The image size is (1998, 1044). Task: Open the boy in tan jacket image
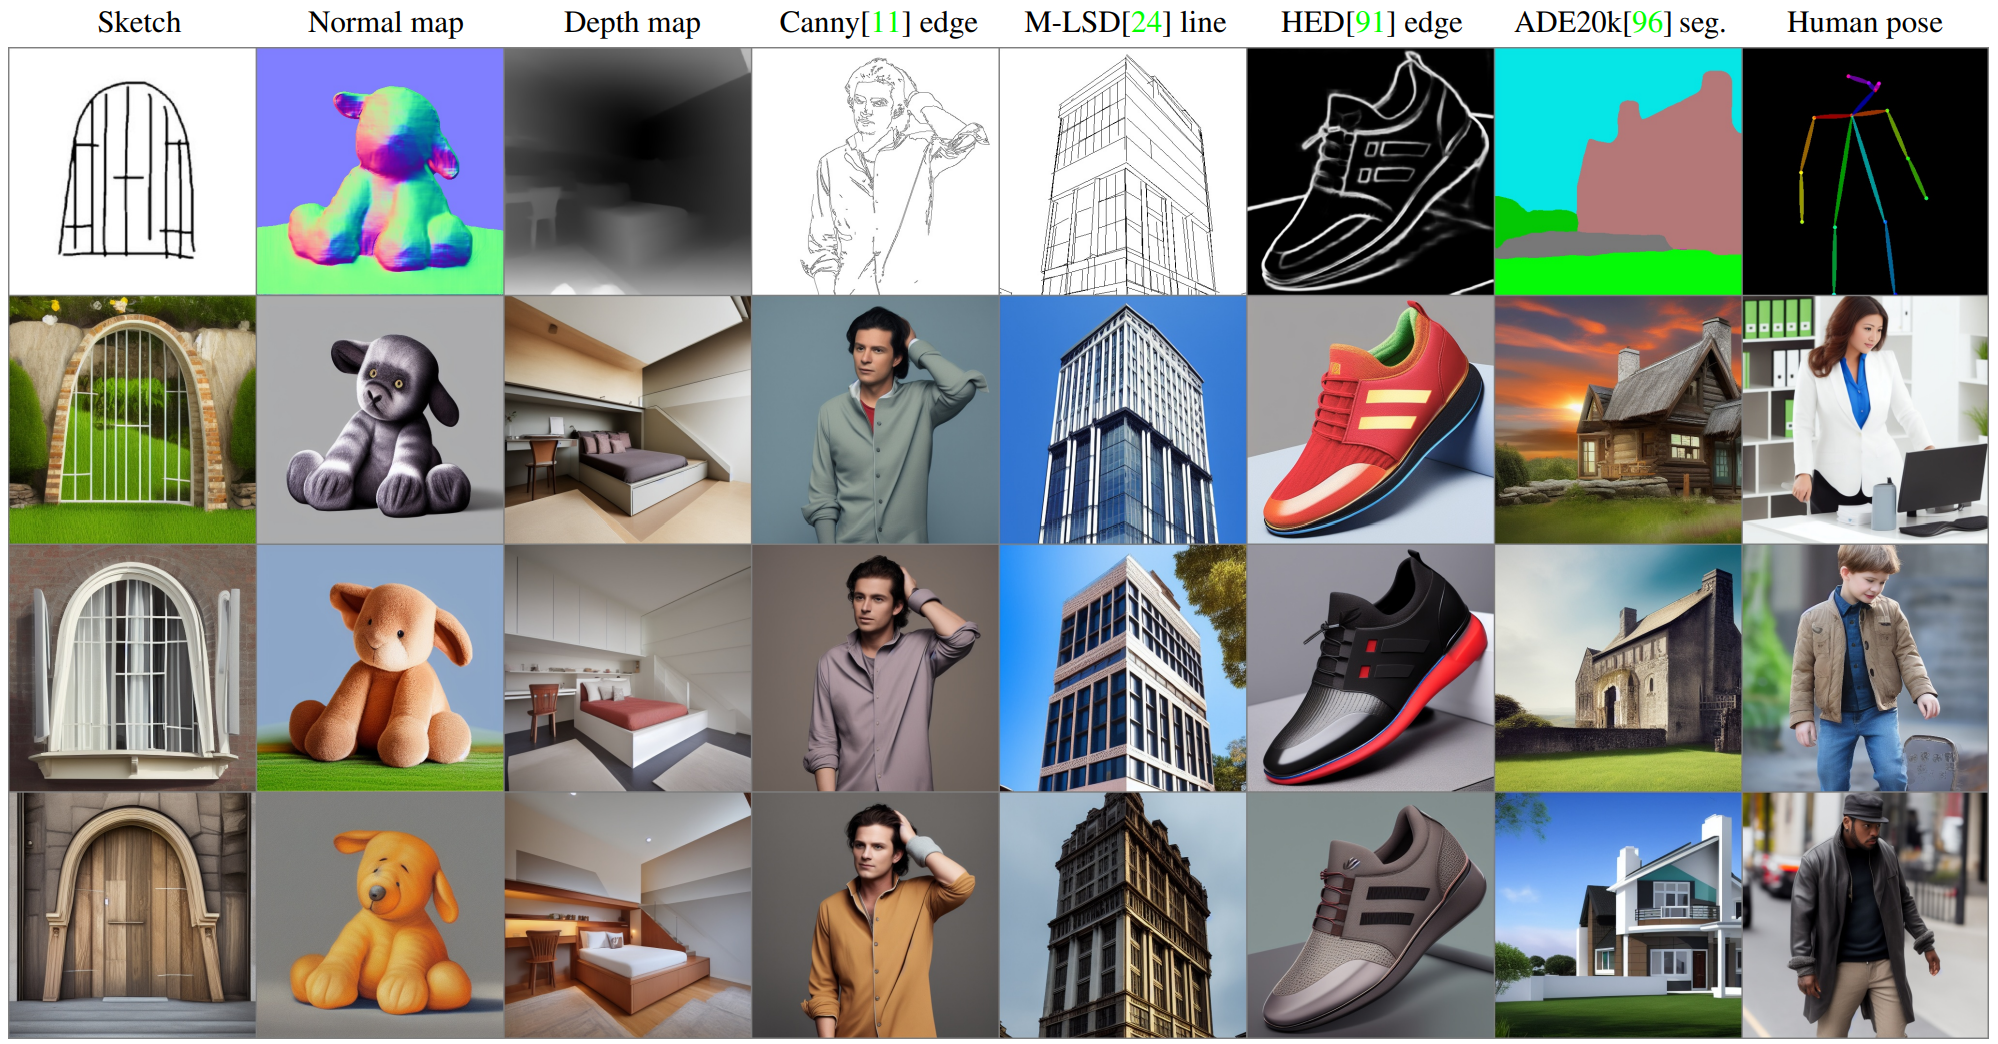1865,668
